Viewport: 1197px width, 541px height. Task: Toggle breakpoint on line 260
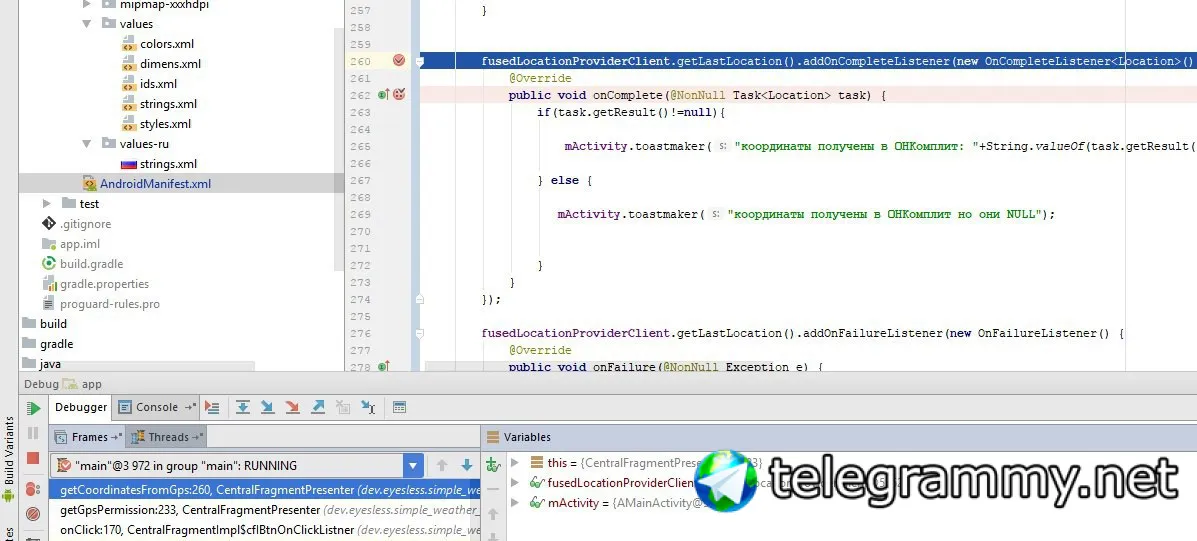(x=398, y=60)
